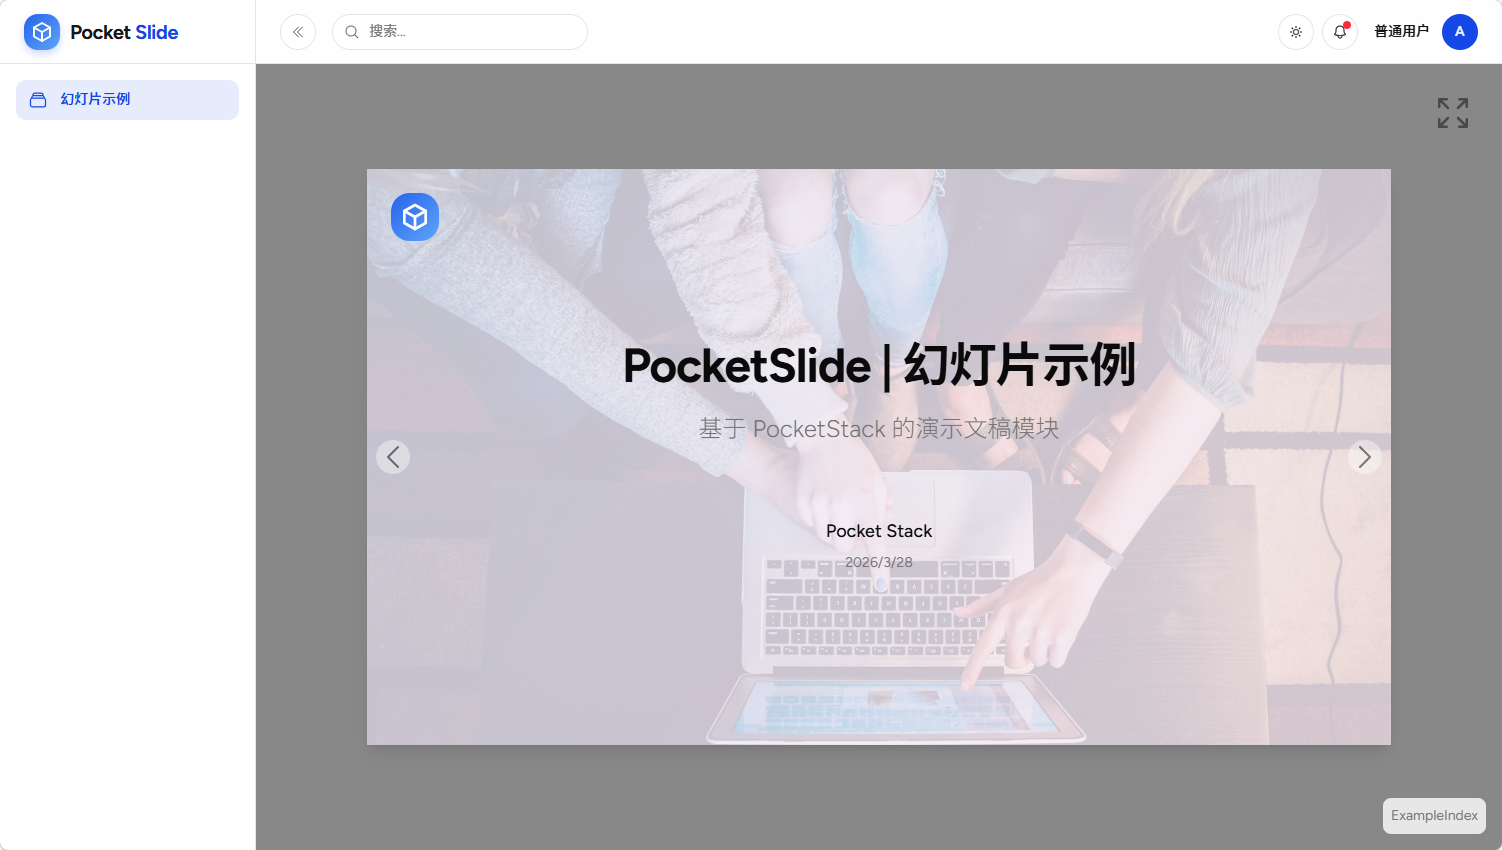Collapse the sidebar with double chevron button
Viewport: 1502px width, 850px height.
pyautogui.click(x=297, y=31)
